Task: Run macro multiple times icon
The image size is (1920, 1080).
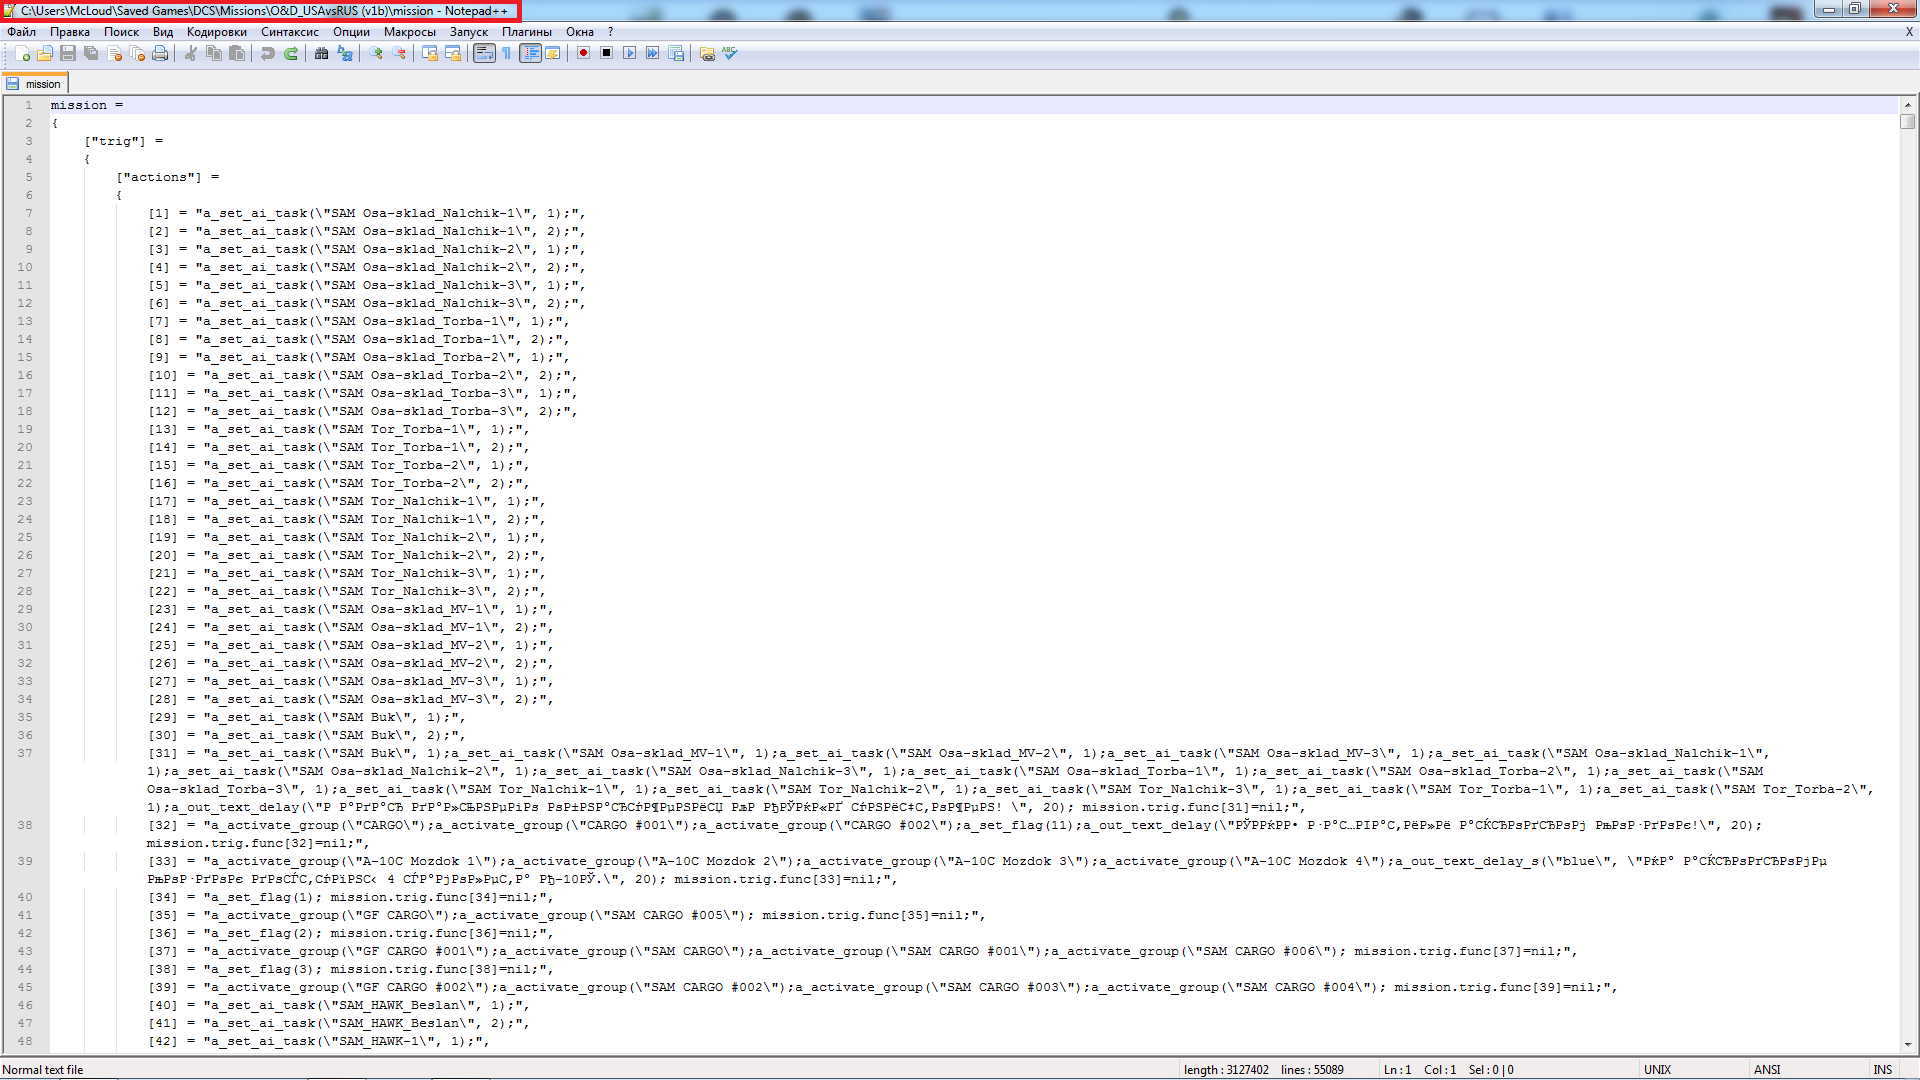Action: click(652, 54)
